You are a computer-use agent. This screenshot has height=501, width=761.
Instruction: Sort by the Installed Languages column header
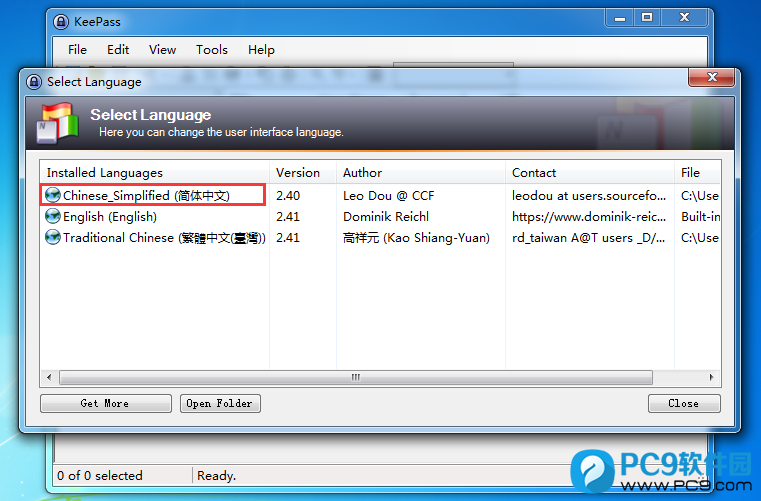[155, 172]
